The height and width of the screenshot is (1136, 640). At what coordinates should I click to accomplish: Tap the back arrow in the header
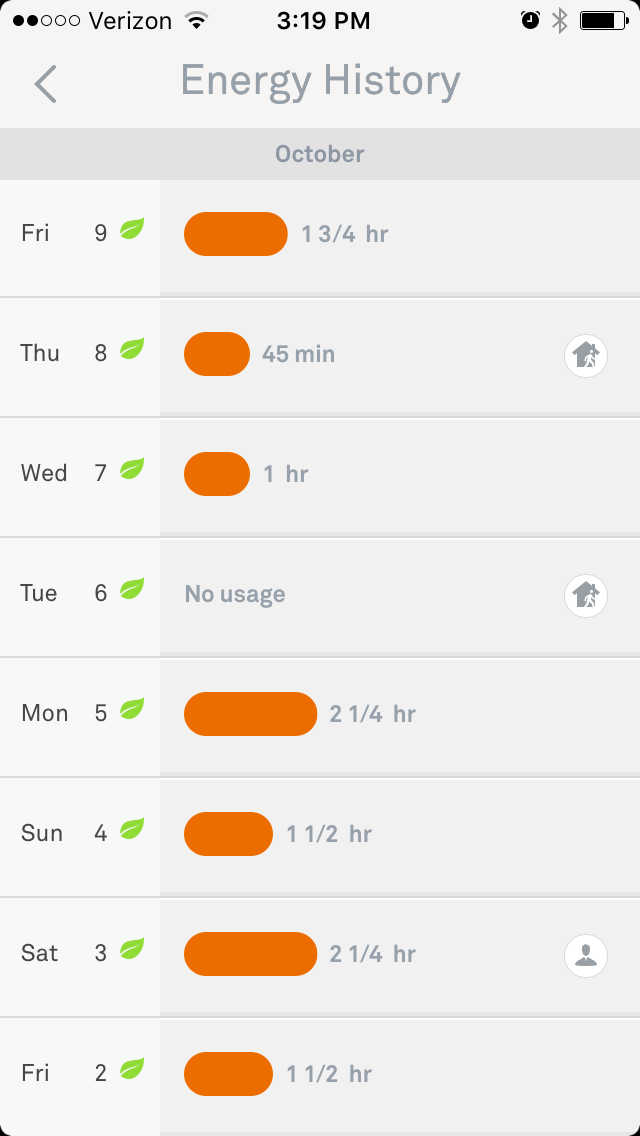coord(45,84)
